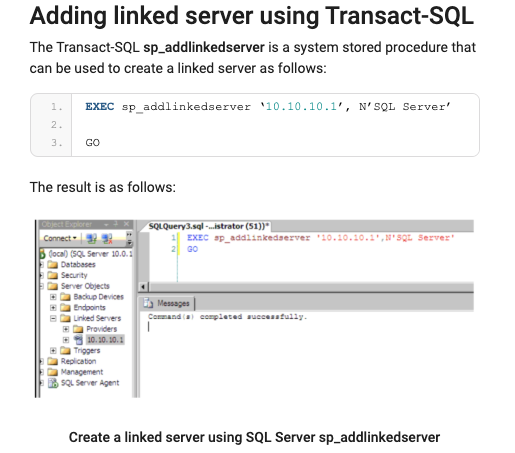Select the Linked Servers tree item
The width and height of the screenshot is (515, 453).
(x=97, y=318)
